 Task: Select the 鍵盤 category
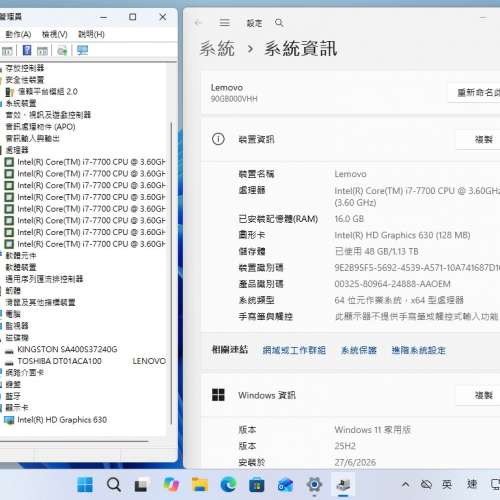tap(13, 384)
